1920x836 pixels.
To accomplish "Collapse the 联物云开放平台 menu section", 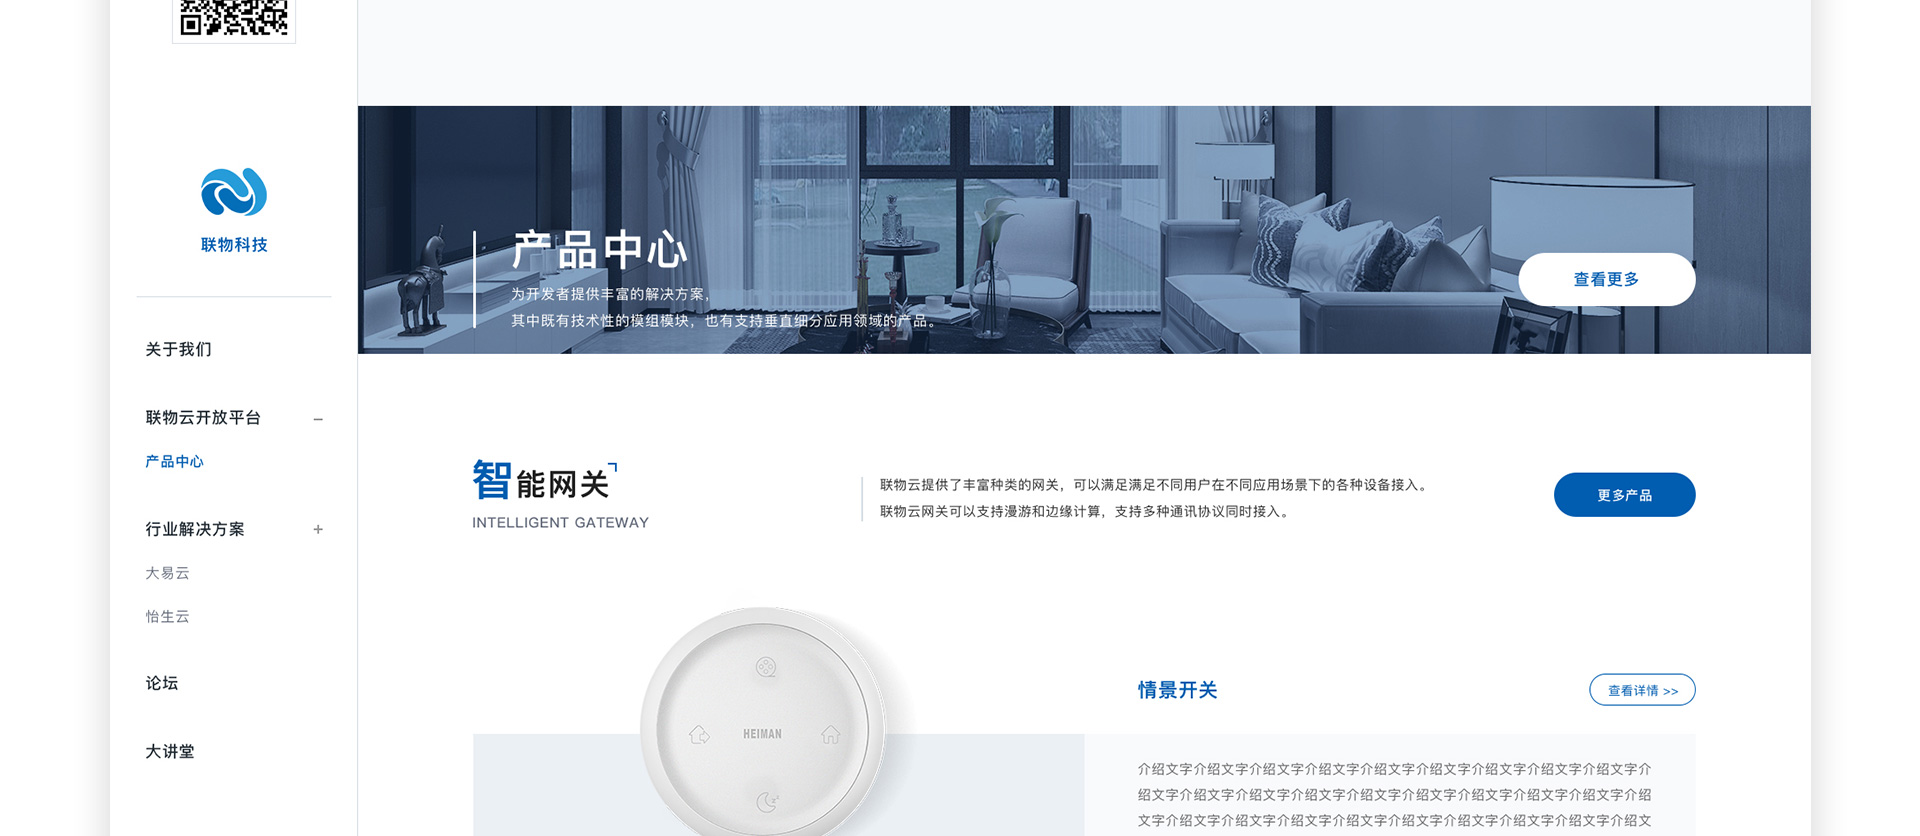I will point(318,419).
